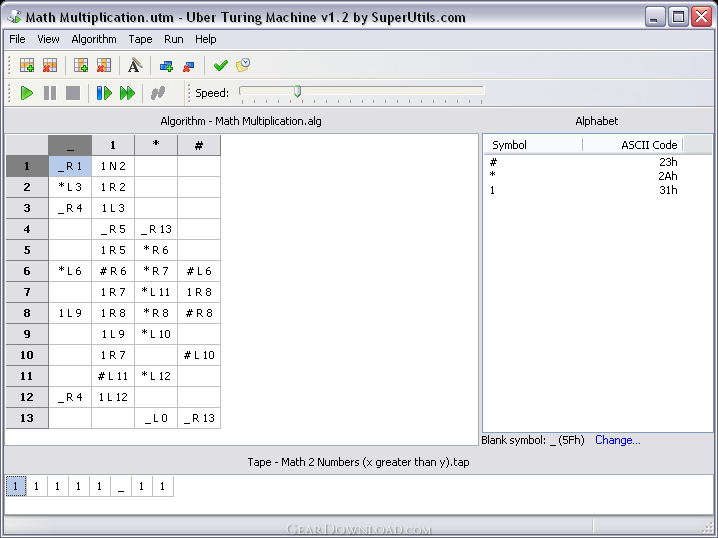Viewport: 718px width, 538px height.
Task: Select the first highlighted tape cell
Action: [x=16, y=486]
